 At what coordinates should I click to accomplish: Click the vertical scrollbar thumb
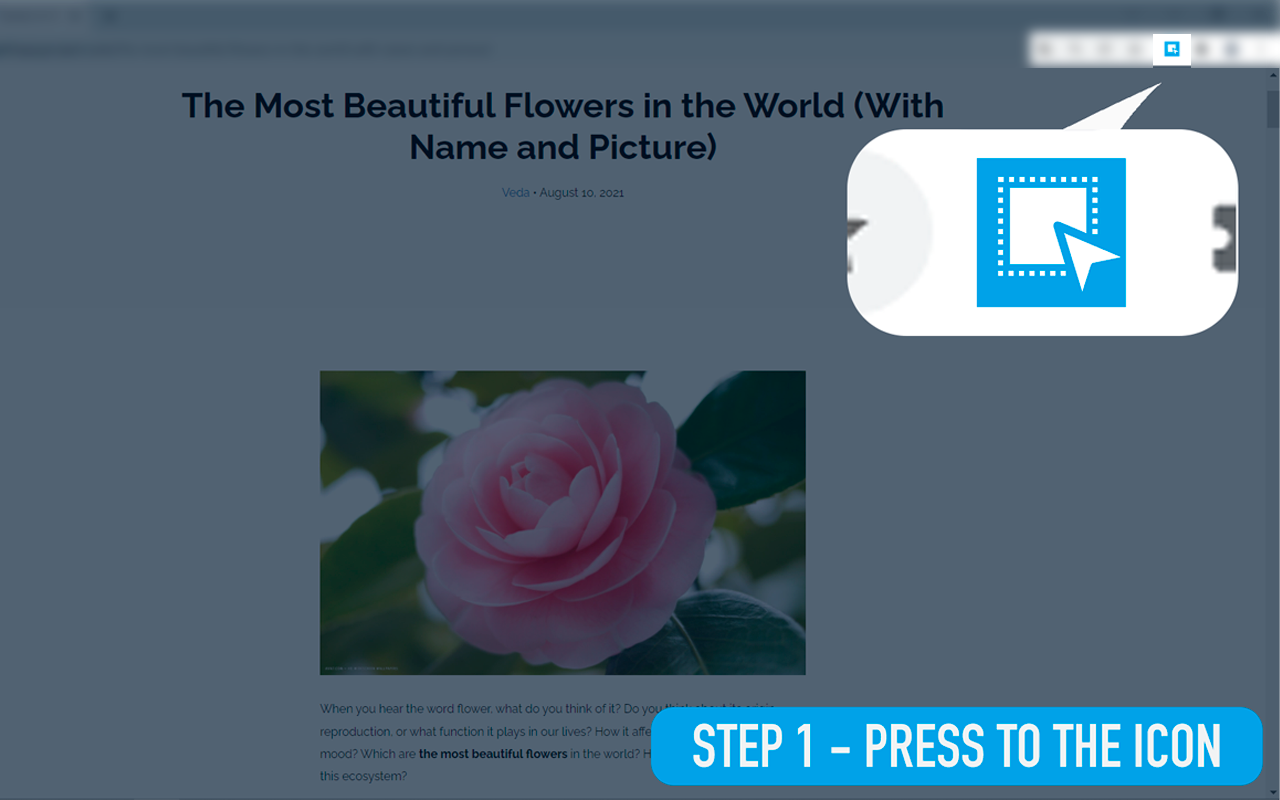[x=1273, y=108]
